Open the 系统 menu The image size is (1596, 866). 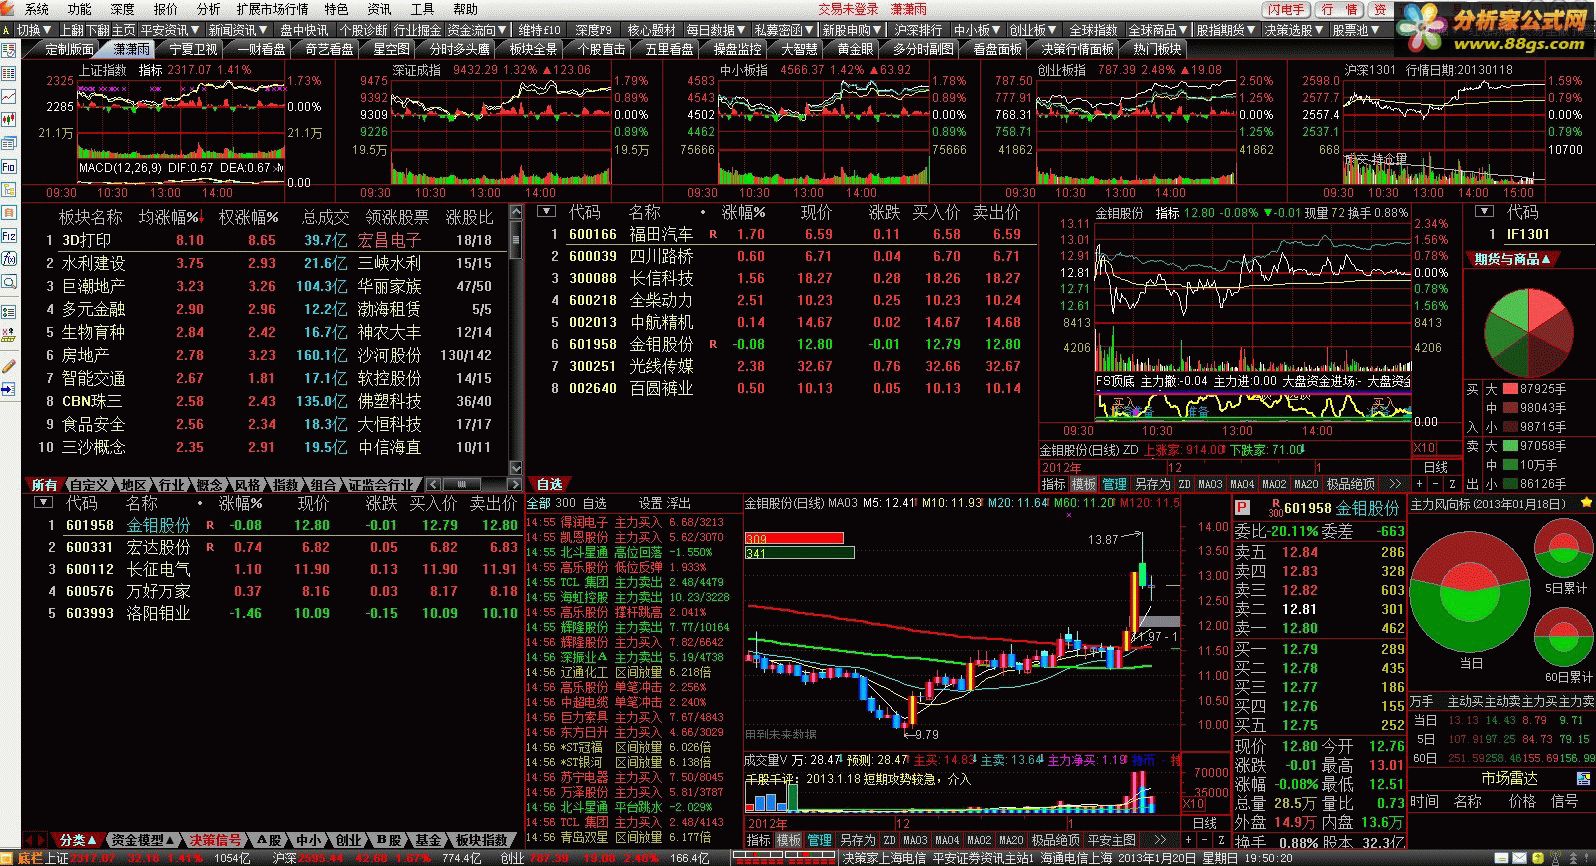[36, 9]
